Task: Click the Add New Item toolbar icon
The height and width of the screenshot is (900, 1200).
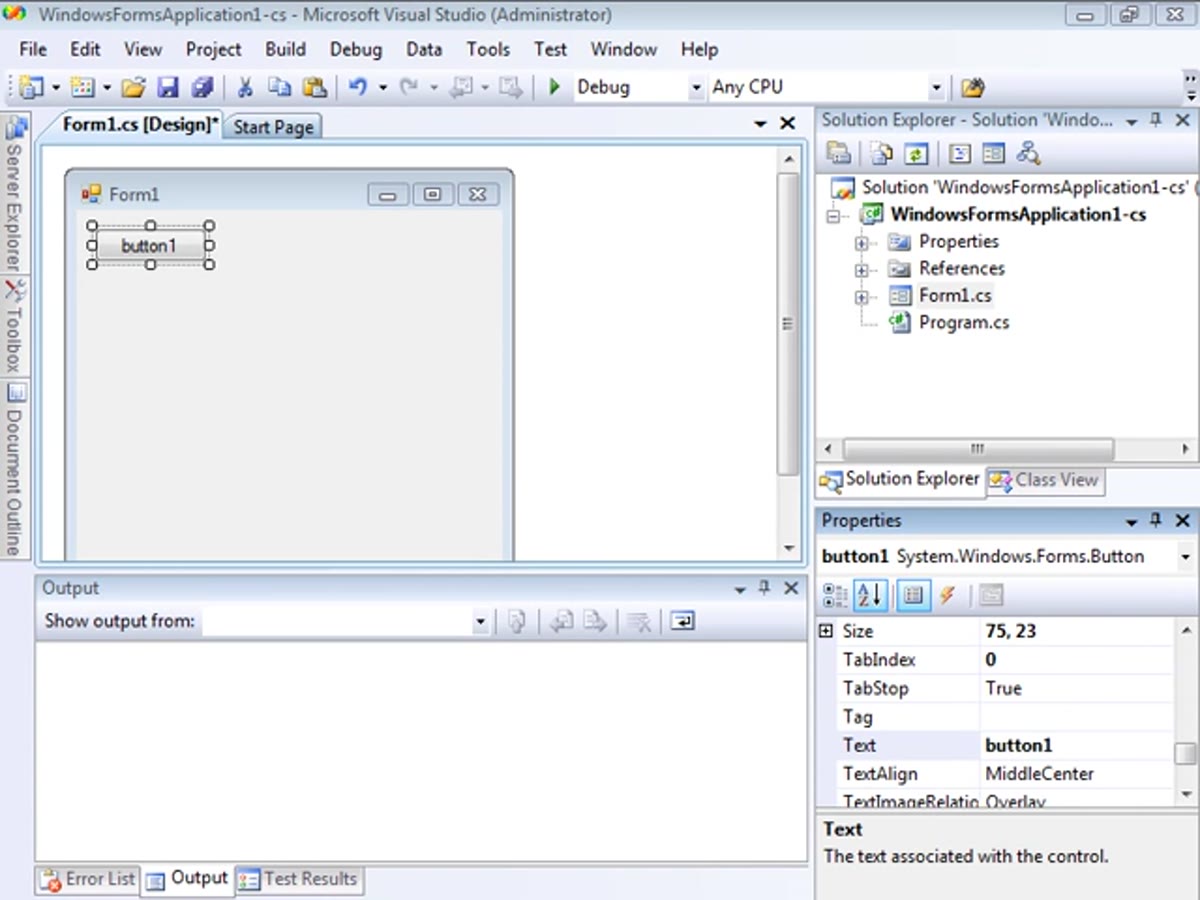Action: [x=83, y=88]
